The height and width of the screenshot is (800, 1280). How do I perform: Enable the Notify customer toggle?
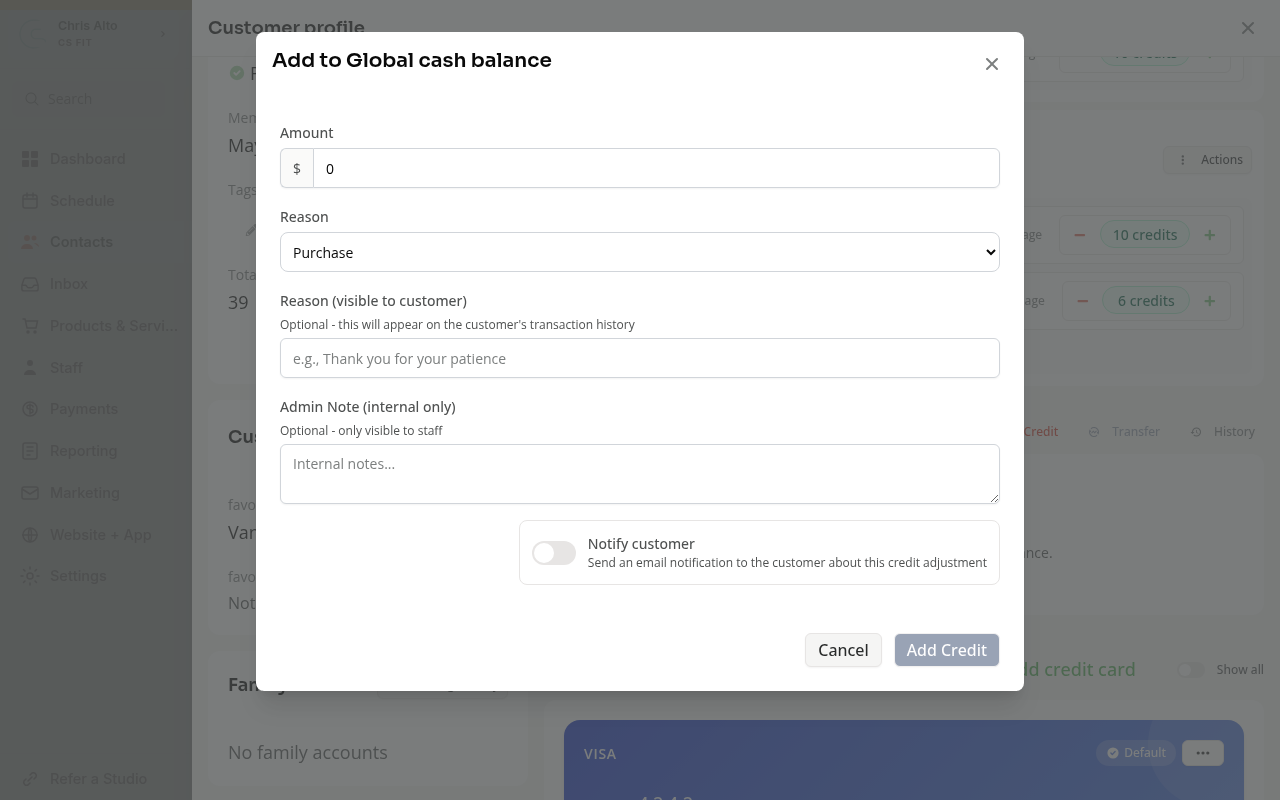click(554, 553)
